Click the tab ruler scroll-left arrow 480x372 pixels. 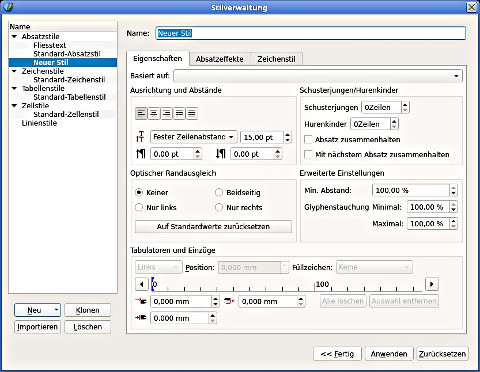[142, 284]
